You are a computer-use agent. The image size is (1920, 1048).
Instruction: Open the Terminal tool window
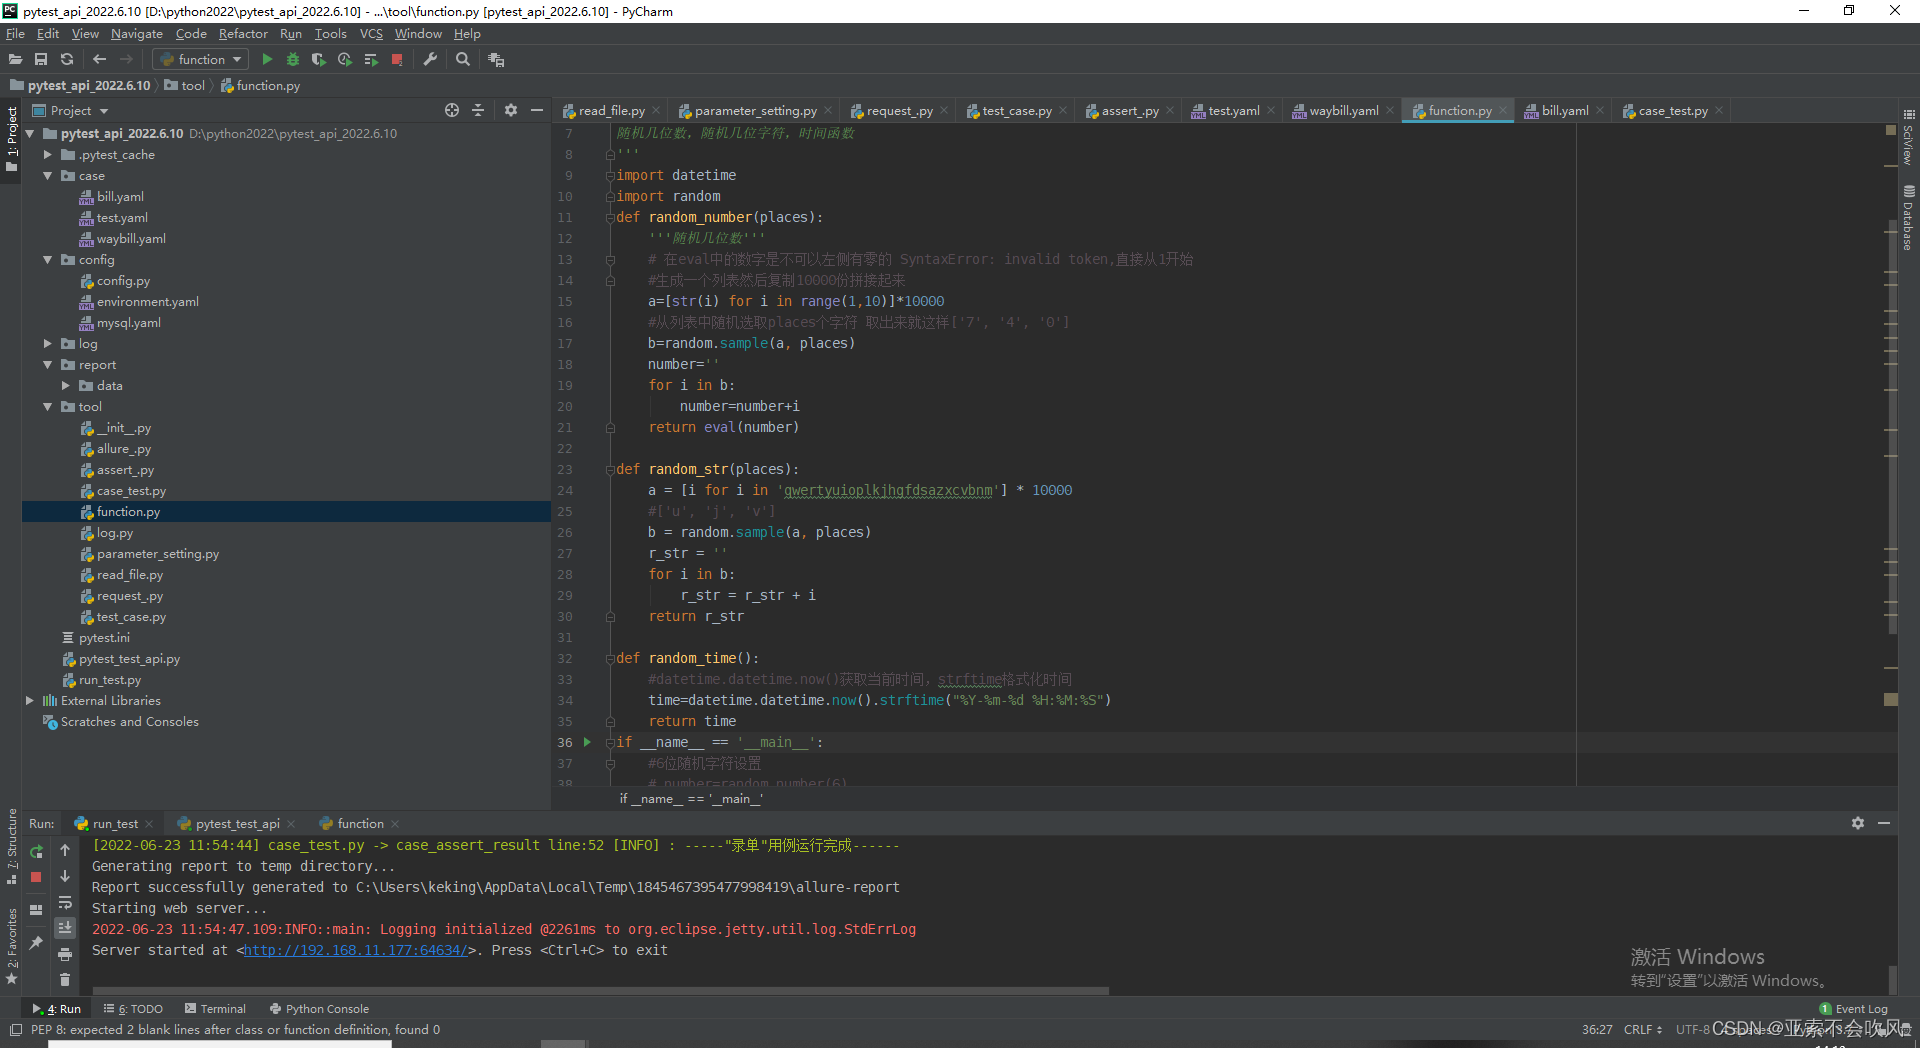pos(214,1009)
